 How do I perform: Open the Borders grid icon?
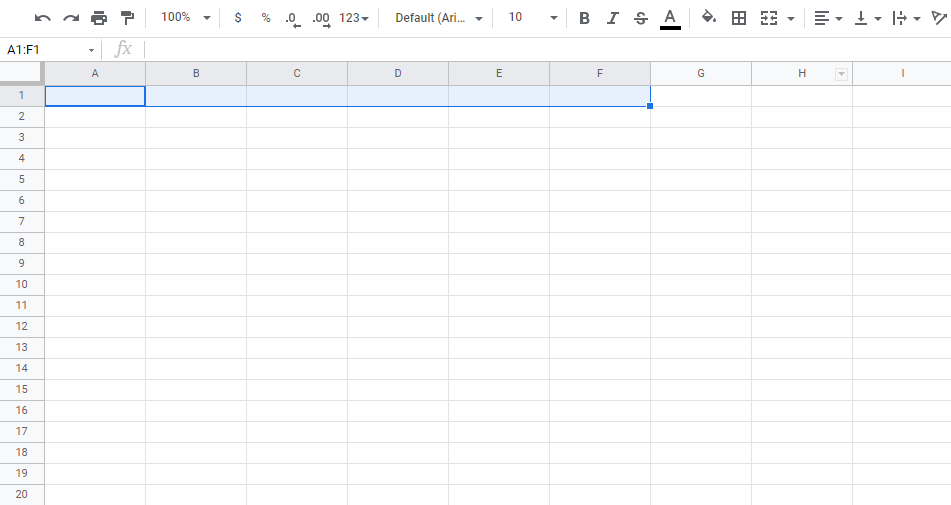(739, 18)
